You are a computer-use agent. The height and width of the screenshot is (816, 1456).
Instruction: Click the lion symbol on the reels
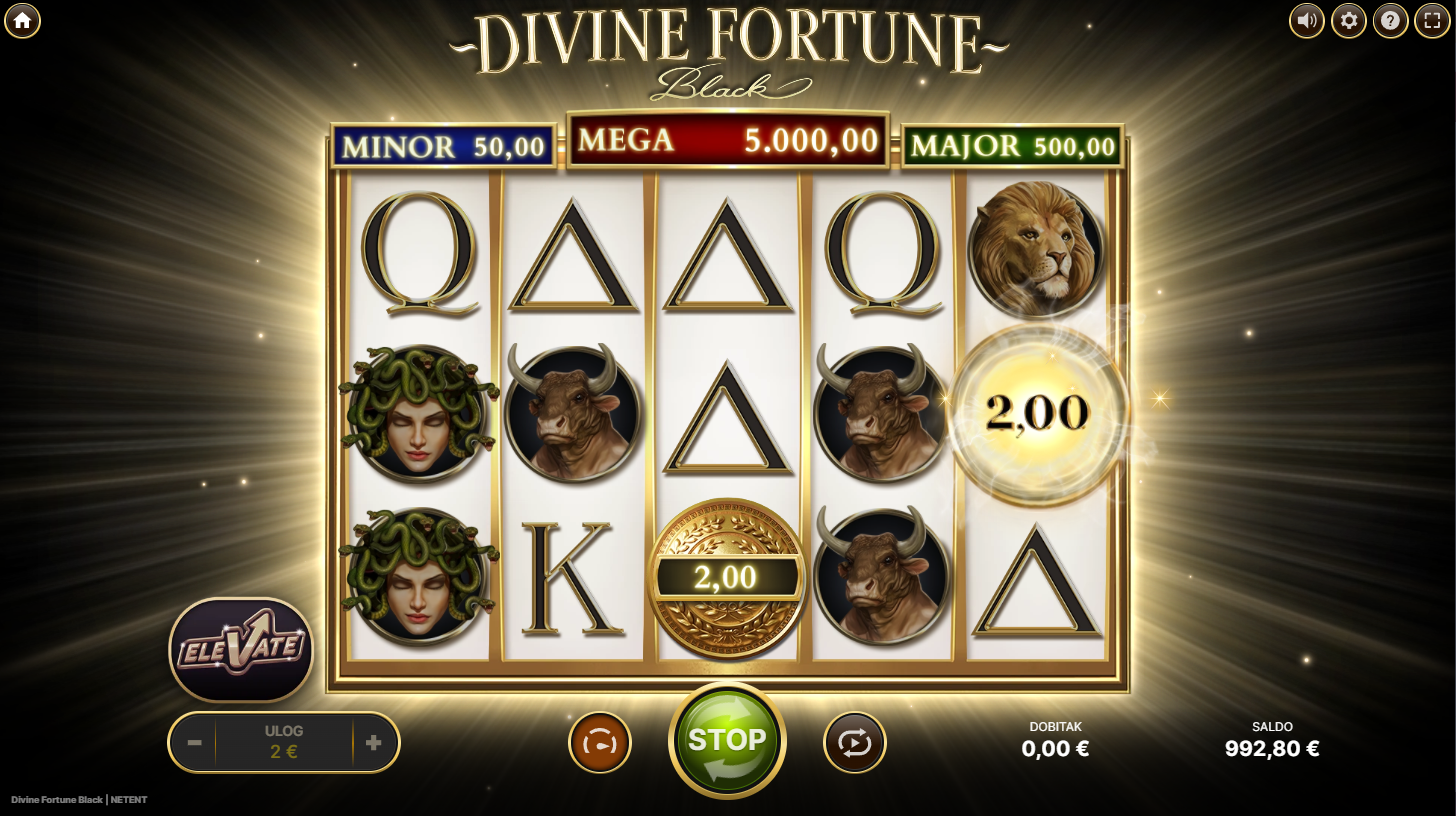tap(1036, 248)
